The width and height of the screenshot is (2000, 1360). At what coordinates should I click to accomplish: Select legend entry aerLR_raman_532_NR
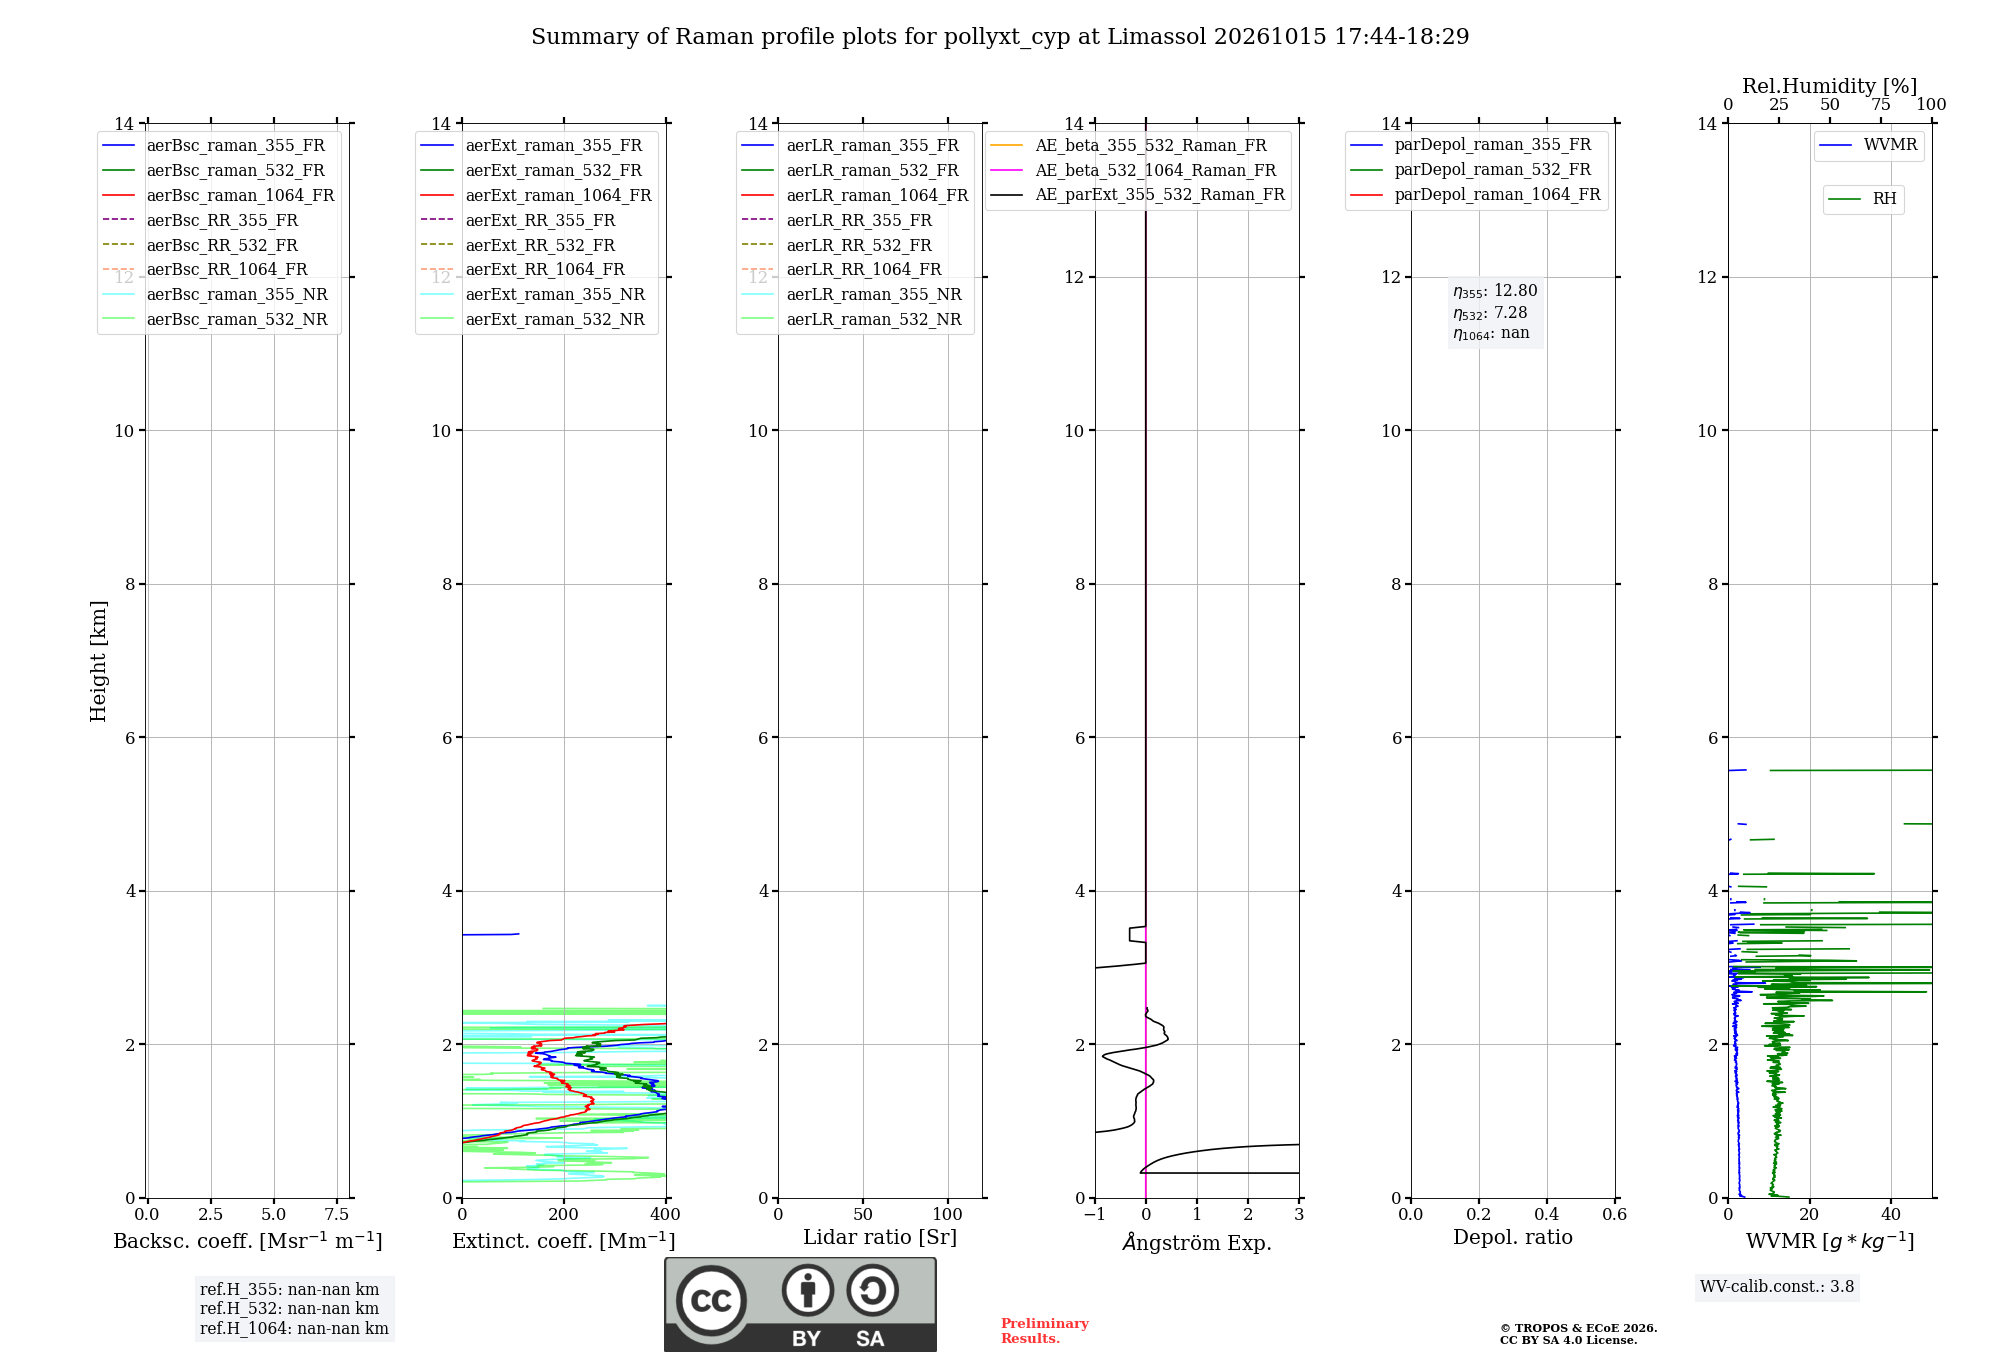pyautogui.click(x=852, y=320)
